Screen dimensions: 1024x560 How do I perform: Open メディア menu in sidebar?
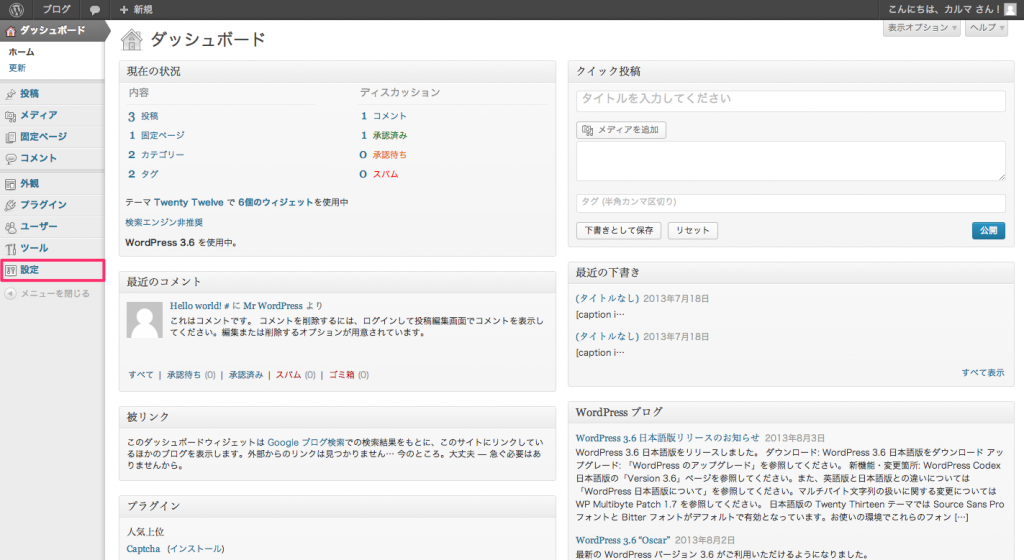coord(39,116)
